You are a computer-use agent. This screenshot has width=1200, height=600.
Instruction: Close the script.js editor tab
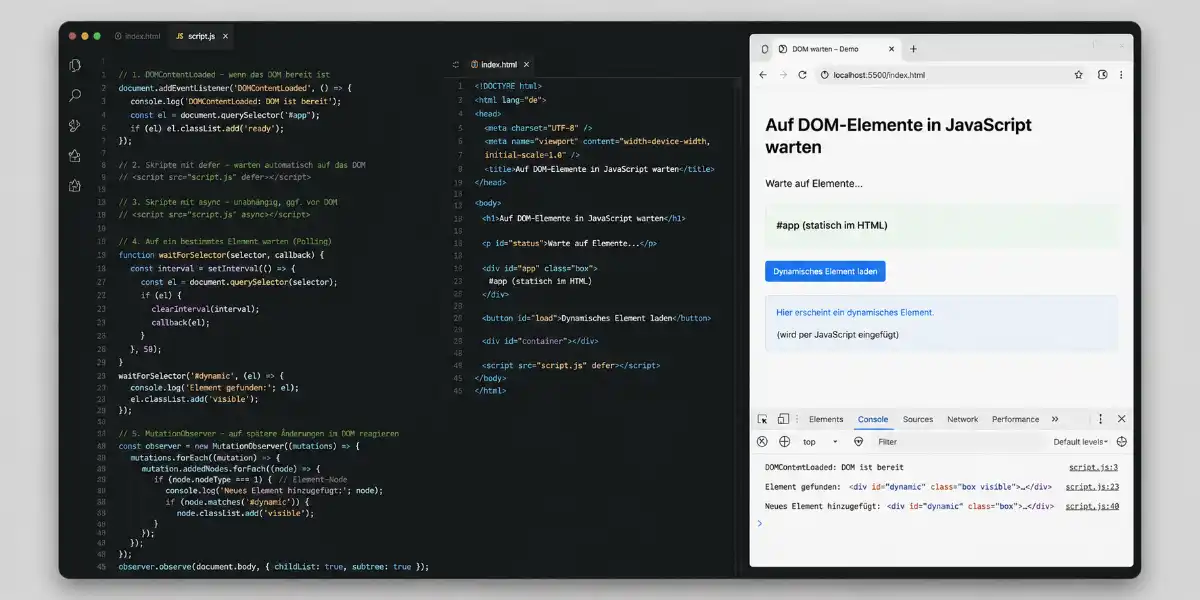[226, 36]
